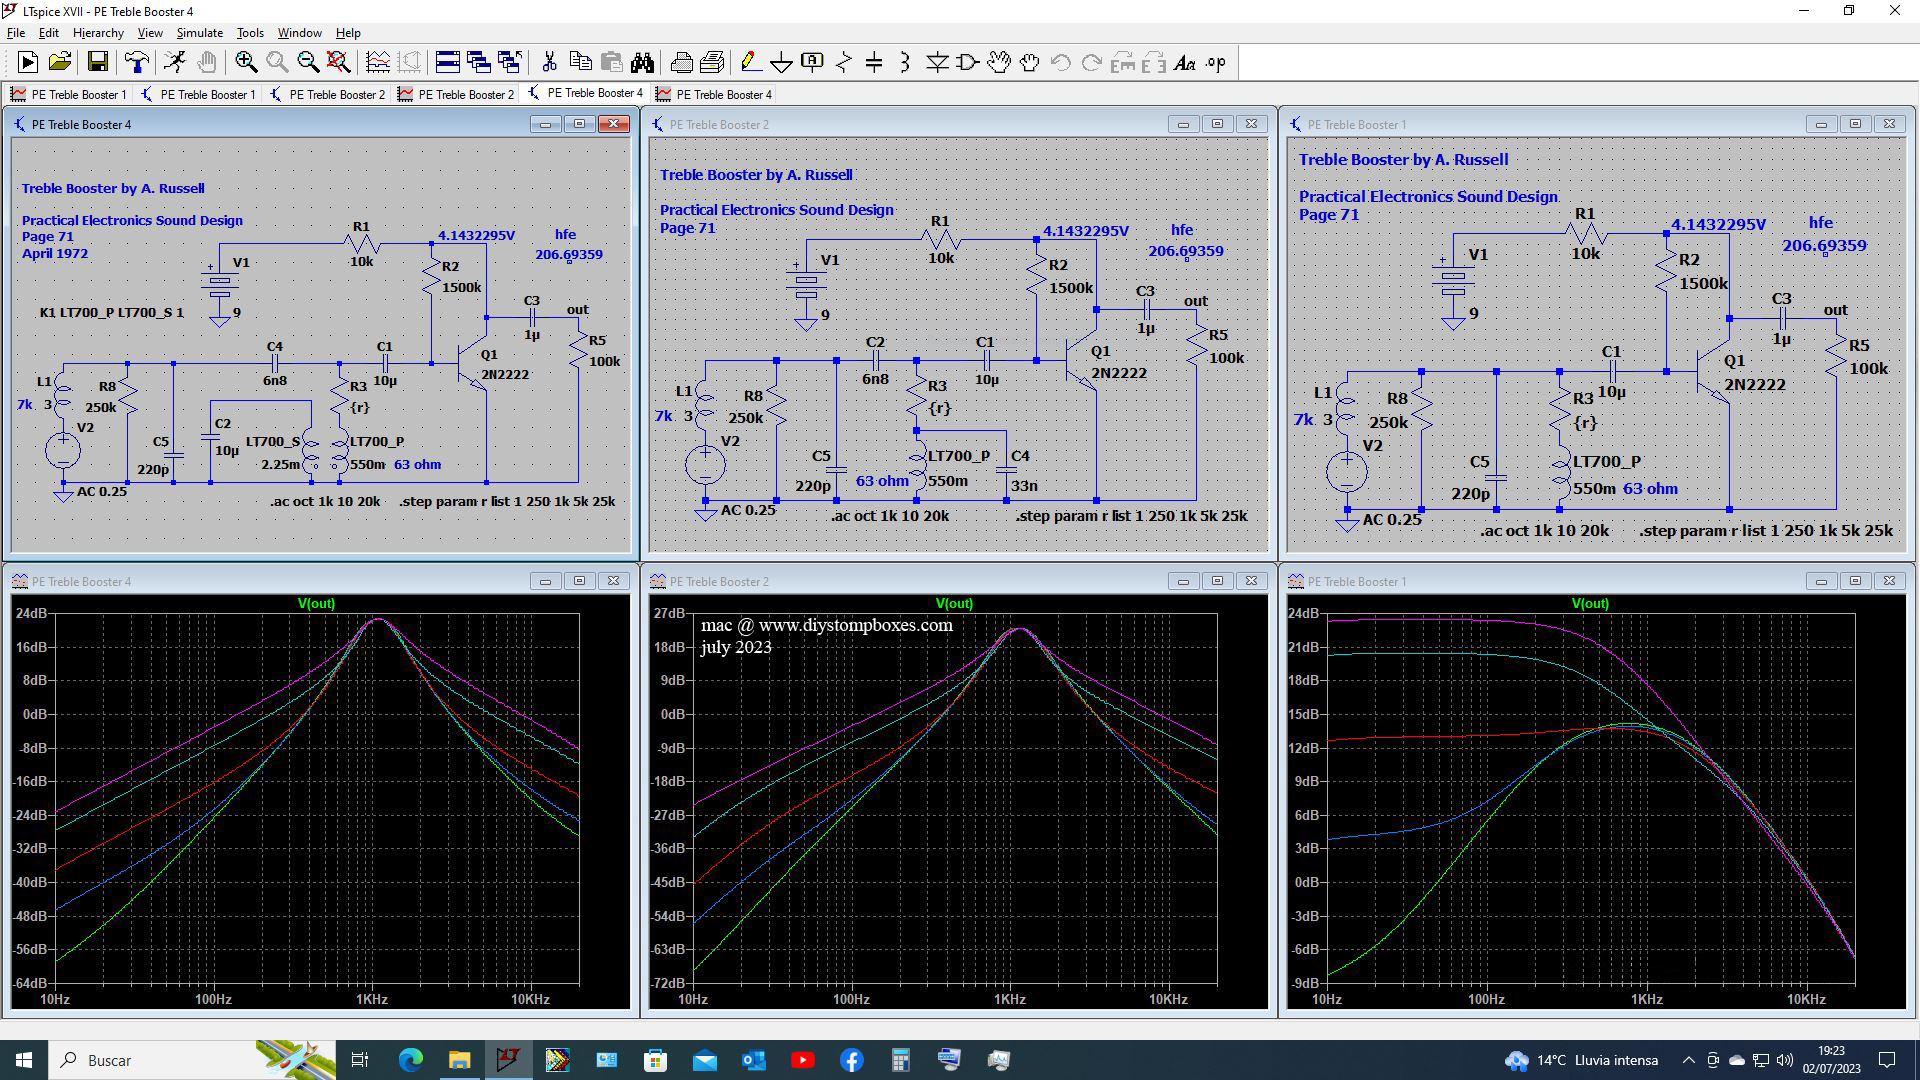Place a Ground symbol
1920x1080 pixels.
pos(781,62)
